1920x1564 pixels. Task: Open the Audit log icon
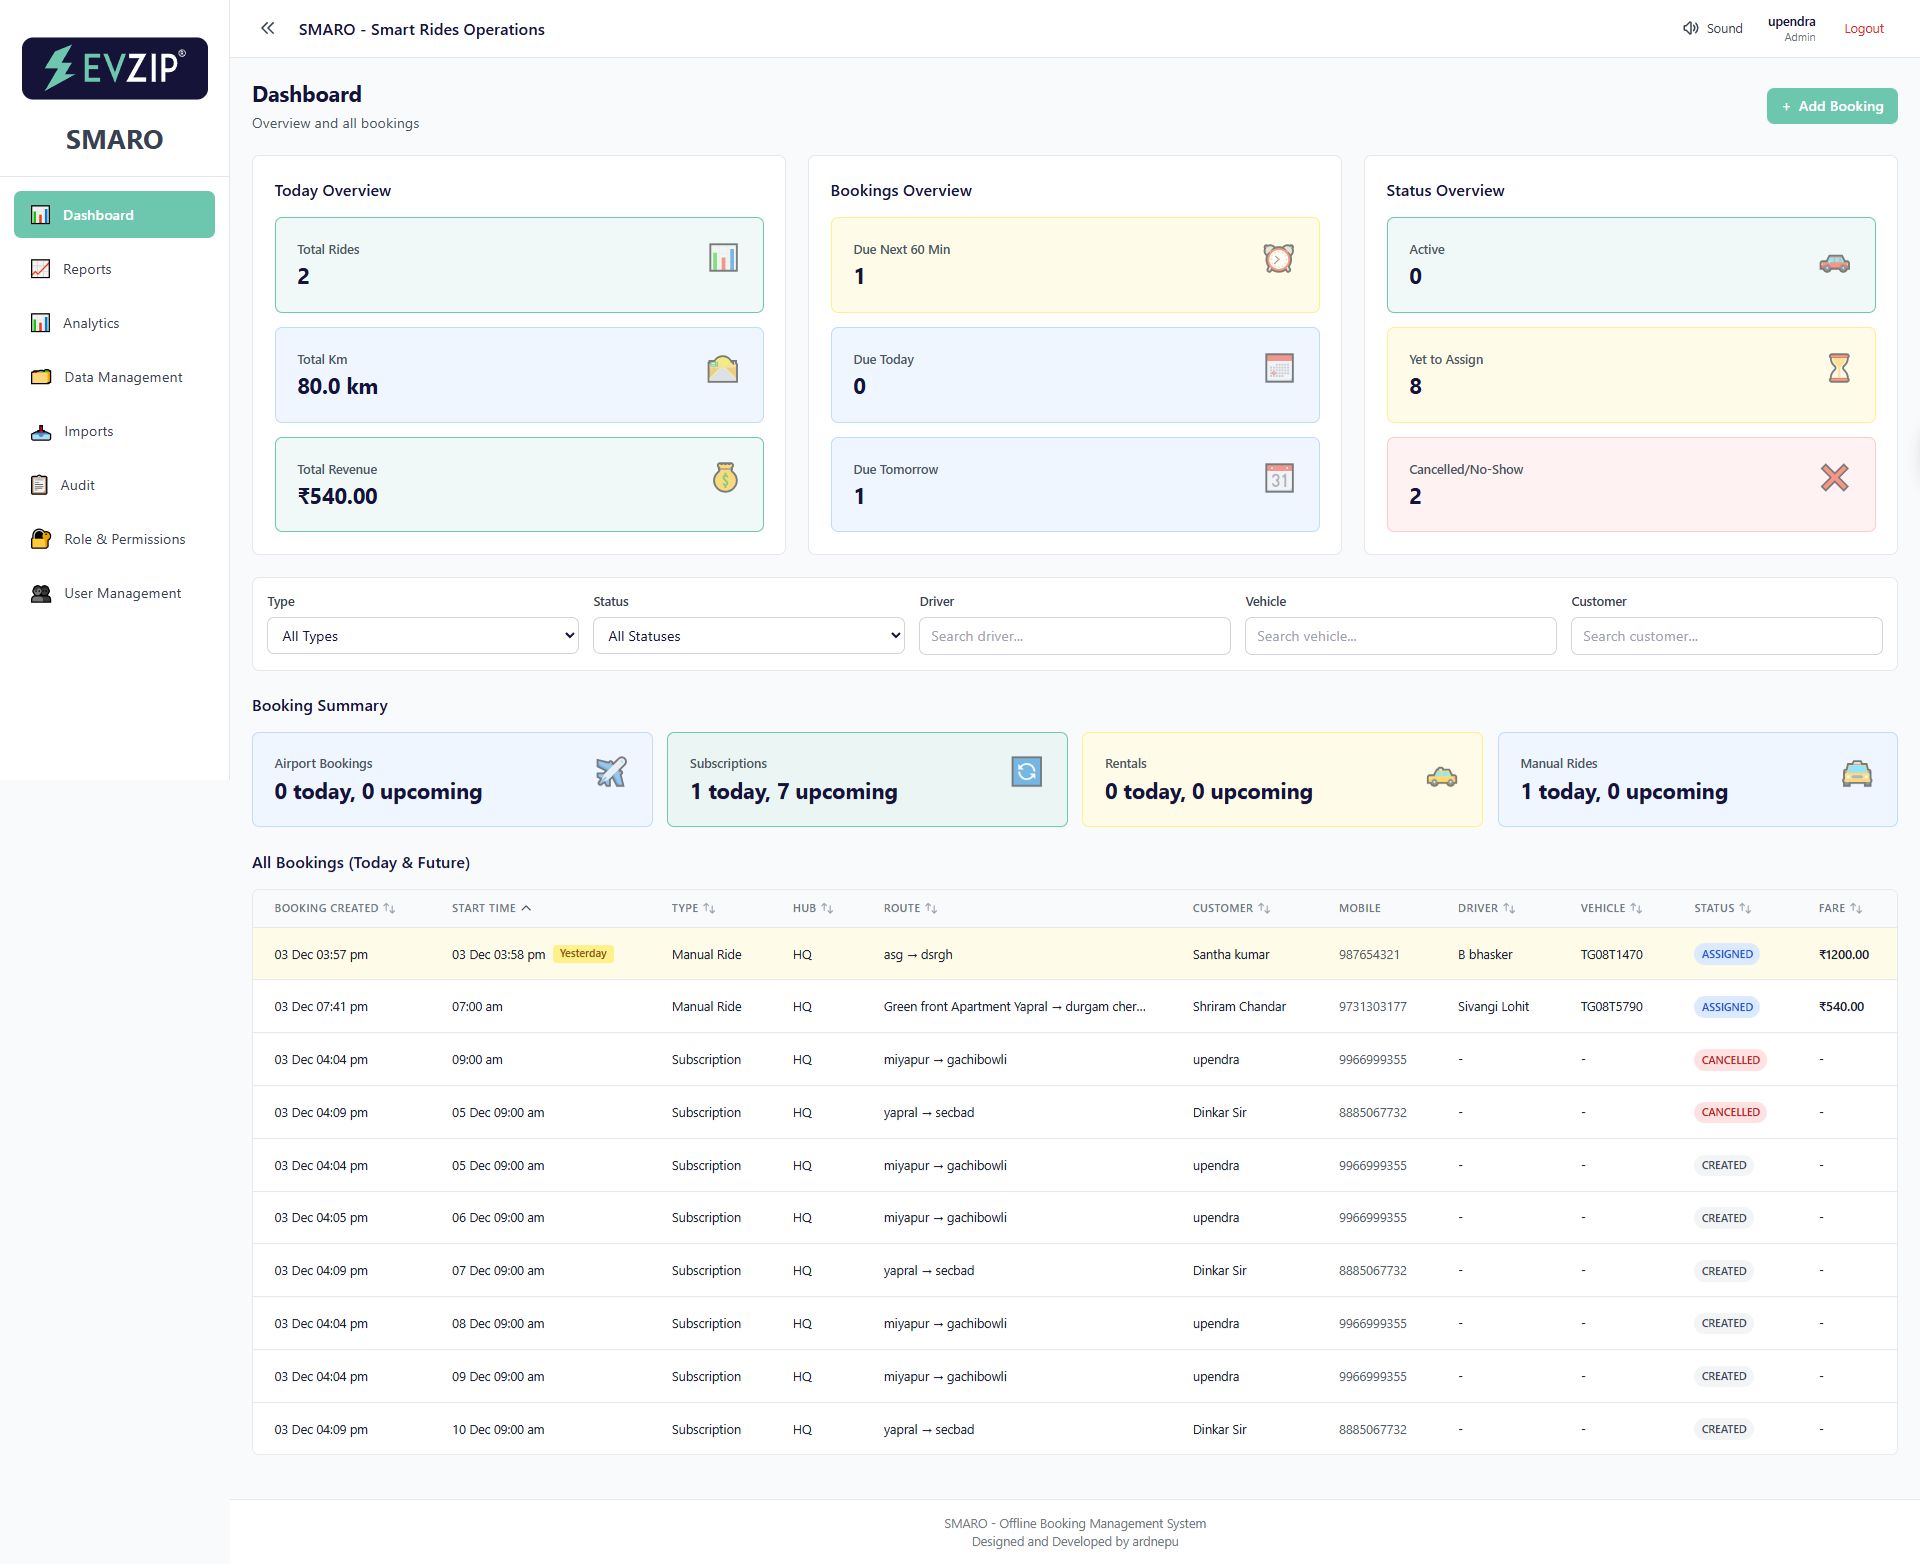pos(39,485)
